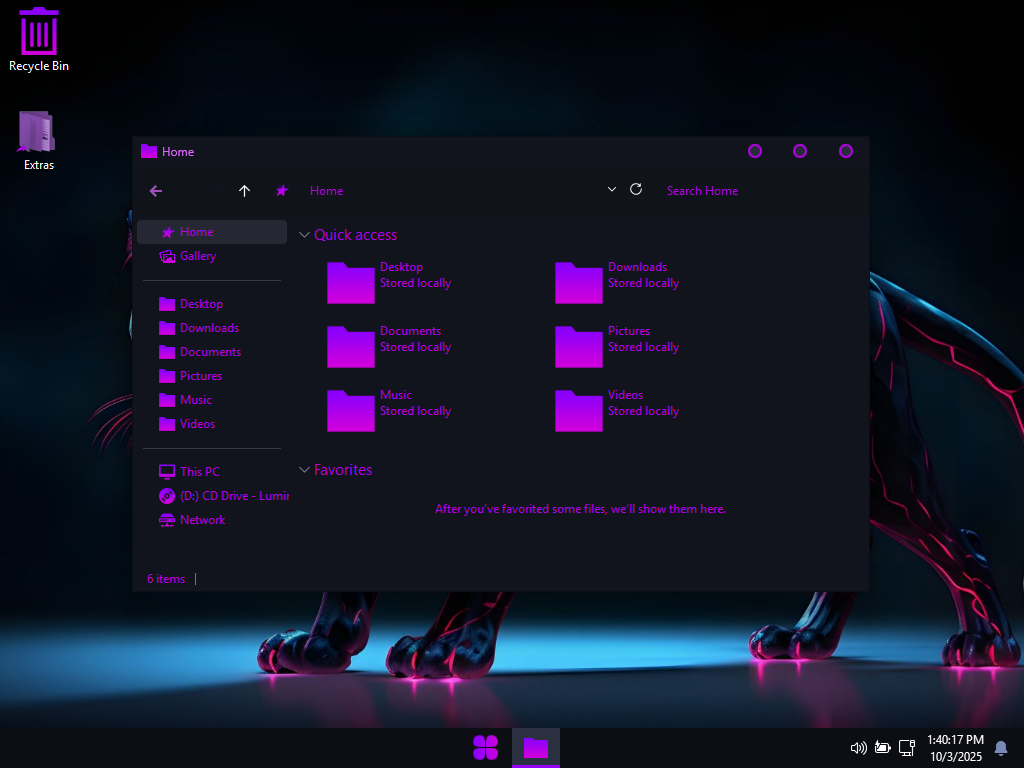Screen dimensions: 1024x768
Task: Collapse the Quick access section
Action: (304, 235)
